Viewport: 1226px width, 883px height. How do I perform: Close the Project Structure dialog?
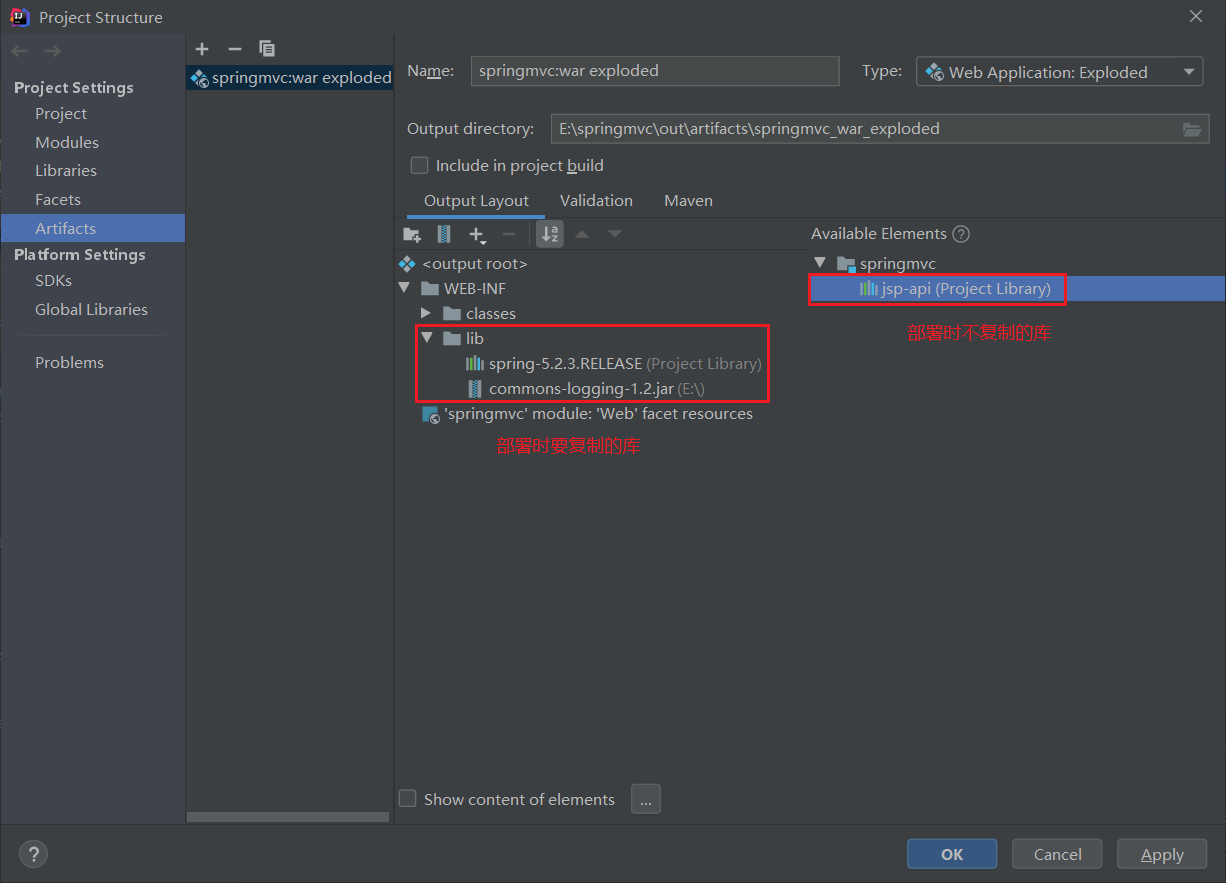1195,16
